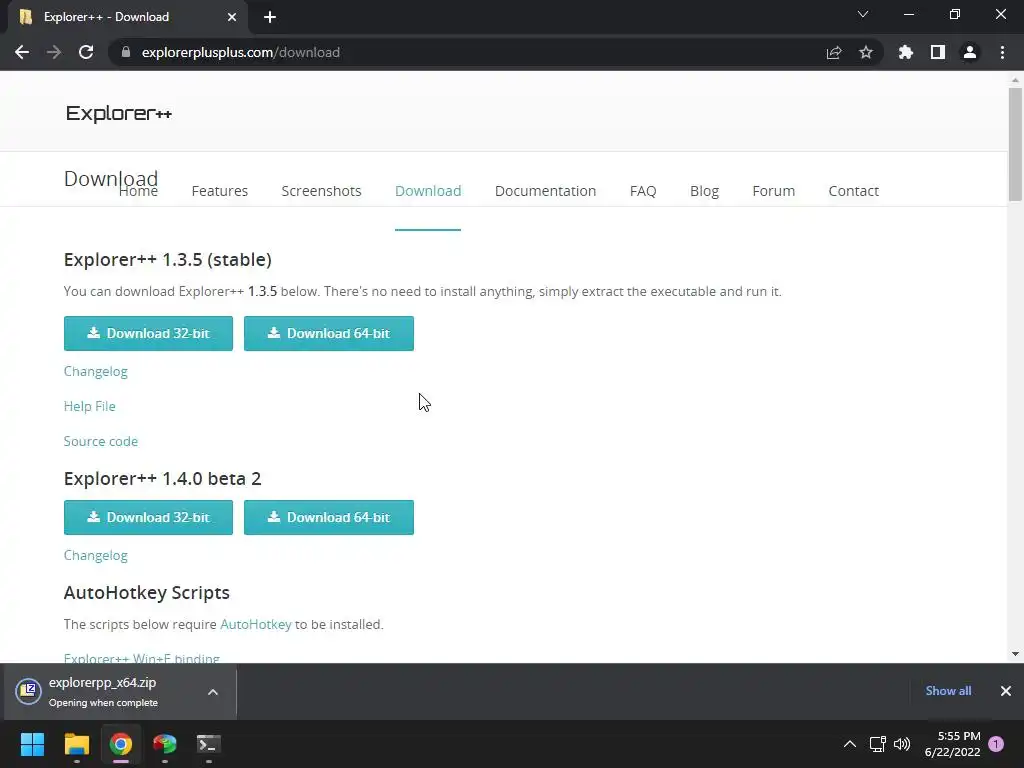This screenshot has height=768, width=1024.
Task: Open the clock showing 5:55 PM
Action: (953, 744)
